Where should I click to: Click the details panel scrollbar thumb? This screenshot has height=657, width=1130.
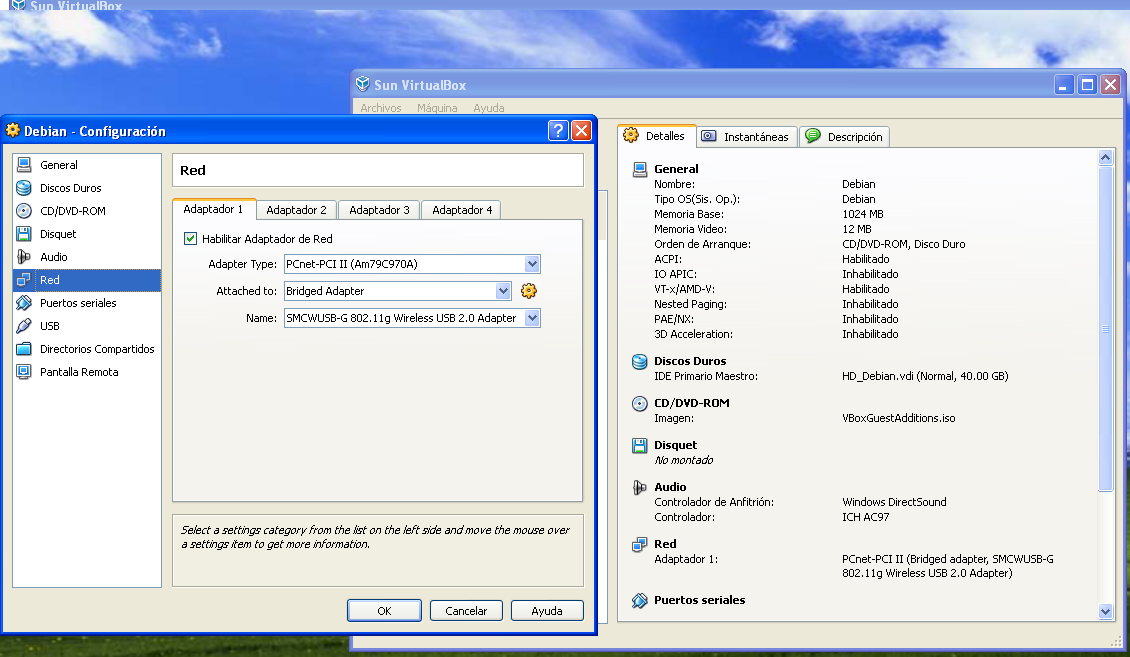[1105, 328]
